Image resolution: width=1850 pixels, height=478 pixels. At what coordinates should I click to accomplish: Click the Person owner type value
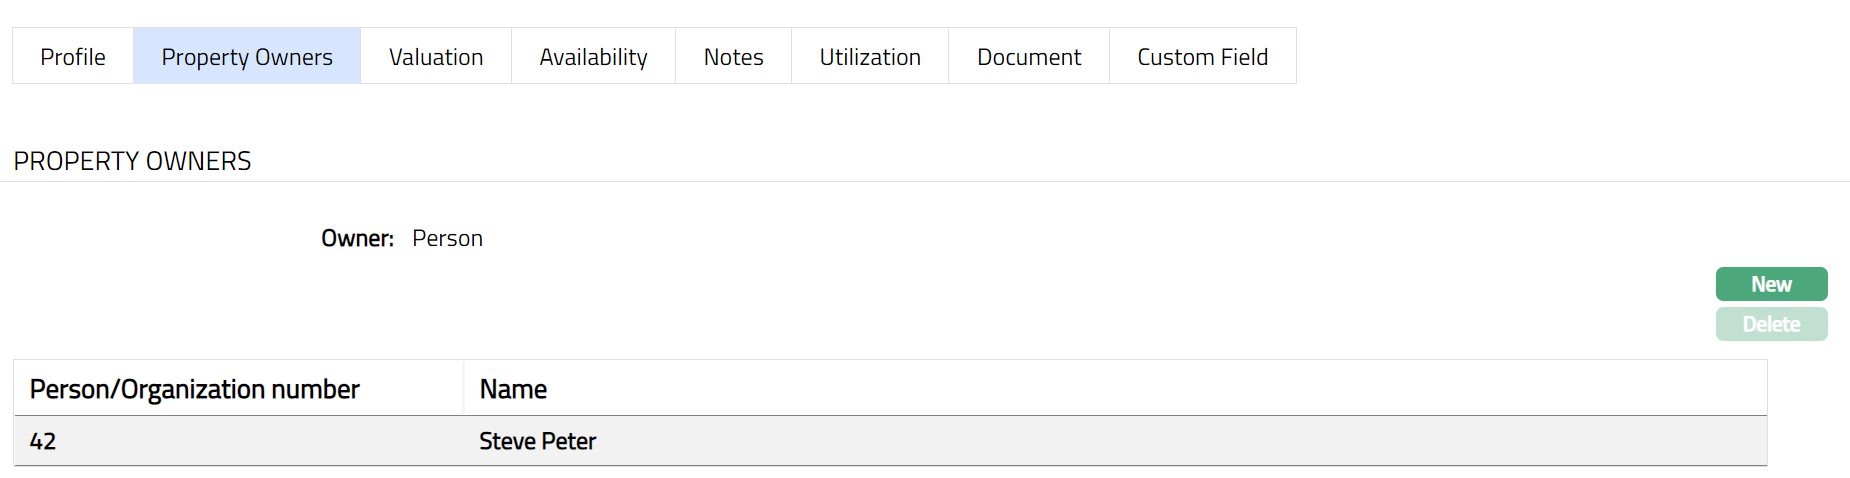click(x=447, y=238)
